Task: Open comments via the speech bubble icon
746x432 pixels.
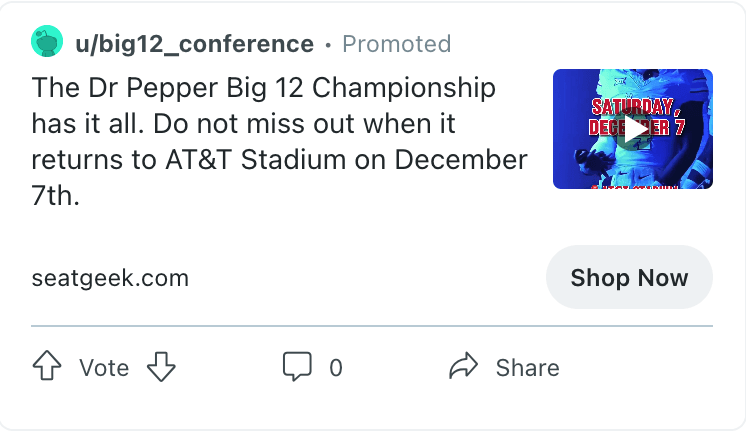Action: [297, 367]
